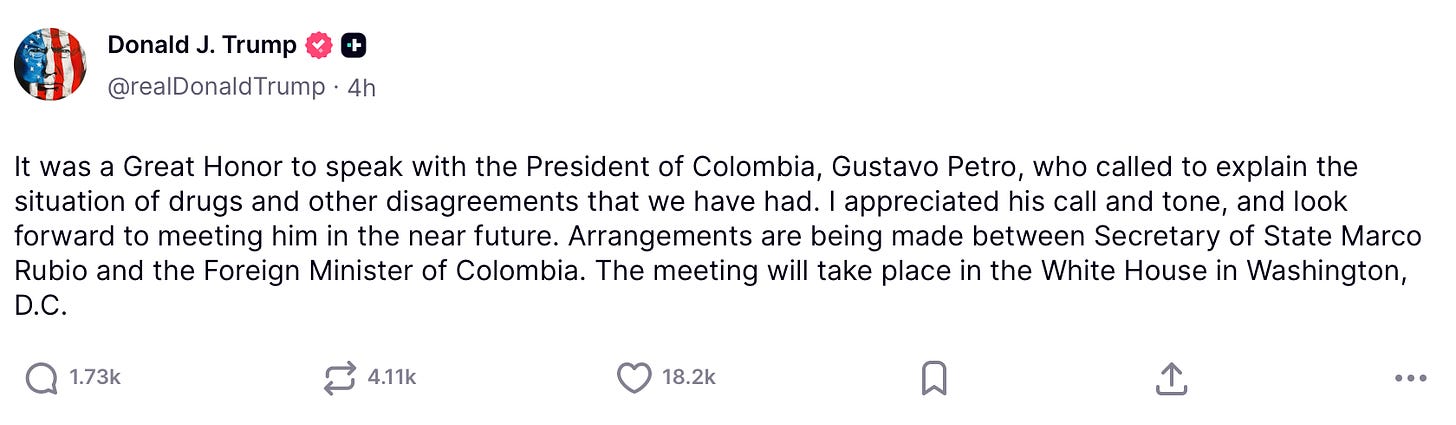This screenshot has height=425, width=1456.
Task: Click the share upload icon
Action: [1171, 378]
